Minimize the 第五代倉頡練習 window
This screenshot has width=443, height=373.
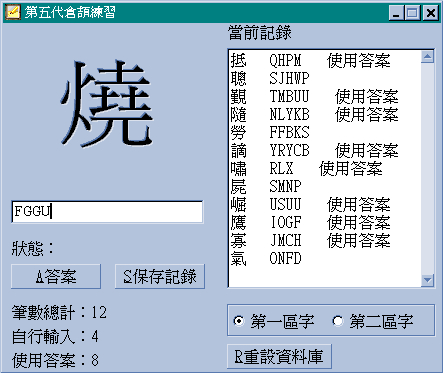pyautogui.click(x=396, y=13)
